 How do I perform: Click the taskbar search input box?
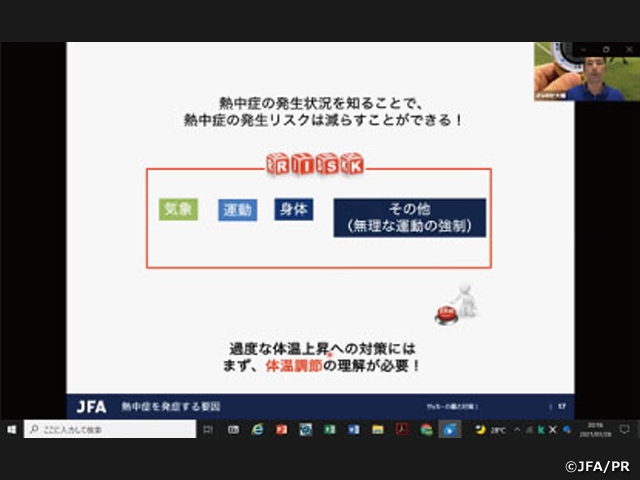click(110, 429)
